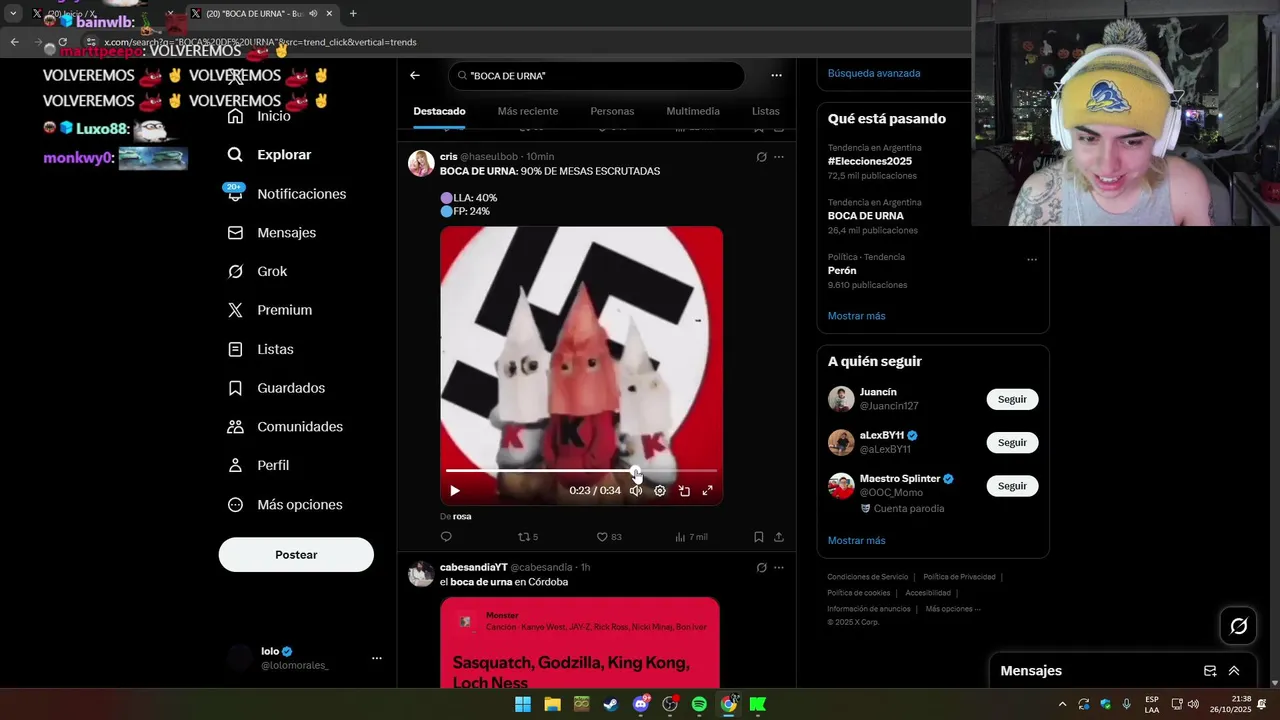Viewport: 1280px width, 720px height.
Task: Open more options for the Perón trend
Action: pos(1032,260)
